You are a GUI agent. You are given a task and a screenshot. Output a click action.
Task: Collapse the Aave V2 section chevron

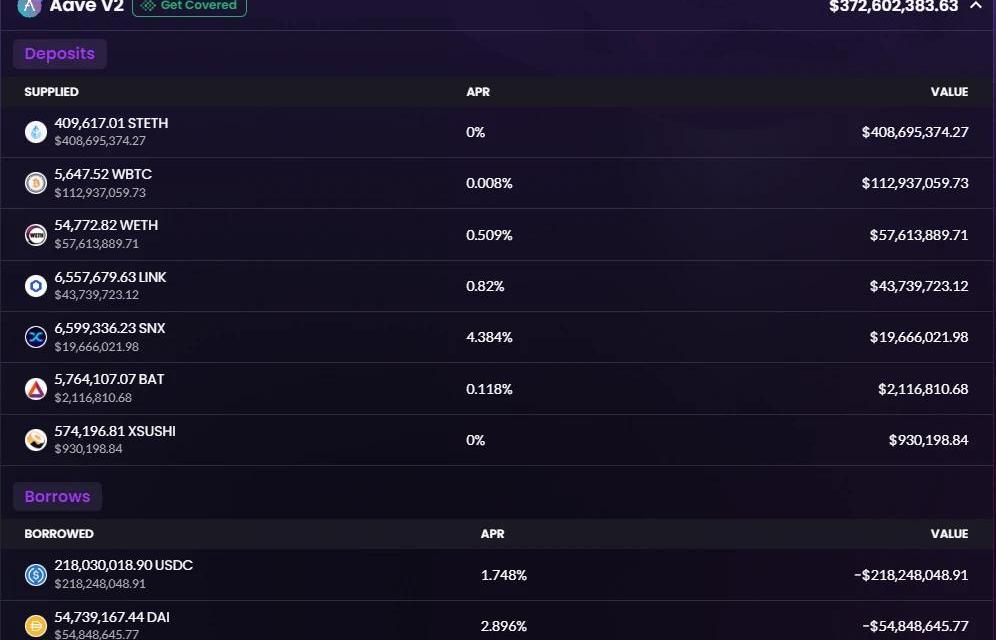point(976,6)
